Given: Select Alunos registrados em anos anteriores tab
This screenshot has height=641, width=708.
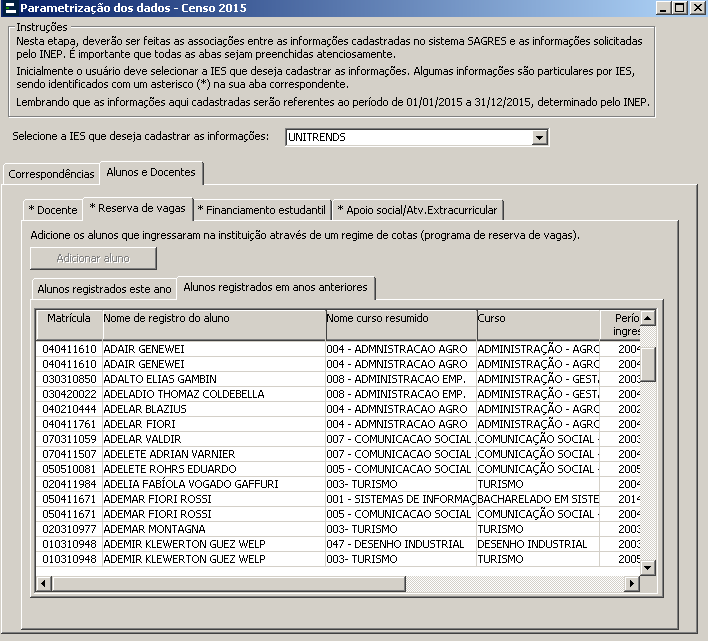Looking at the screenshot, I should pyautogui.click(x=275, y=288).
